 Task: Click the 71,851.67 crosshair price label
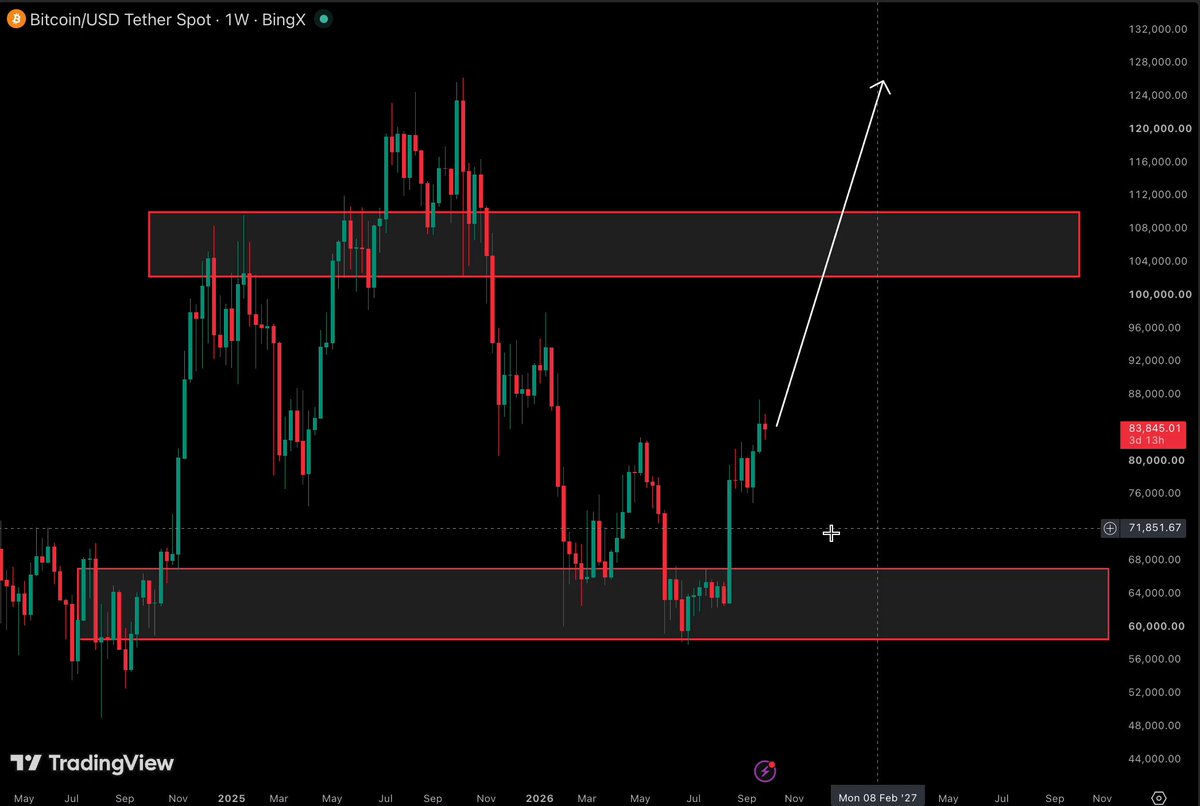tap(1155, 528)
